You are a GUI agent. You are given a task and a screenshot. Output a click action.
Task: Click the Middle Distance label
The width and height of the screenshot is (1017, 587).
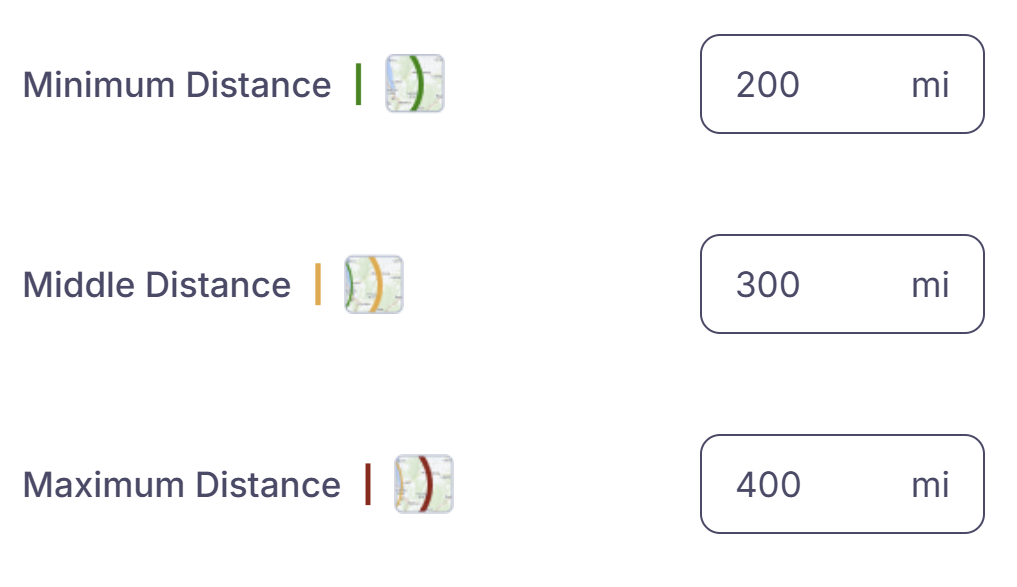(157, 285)
